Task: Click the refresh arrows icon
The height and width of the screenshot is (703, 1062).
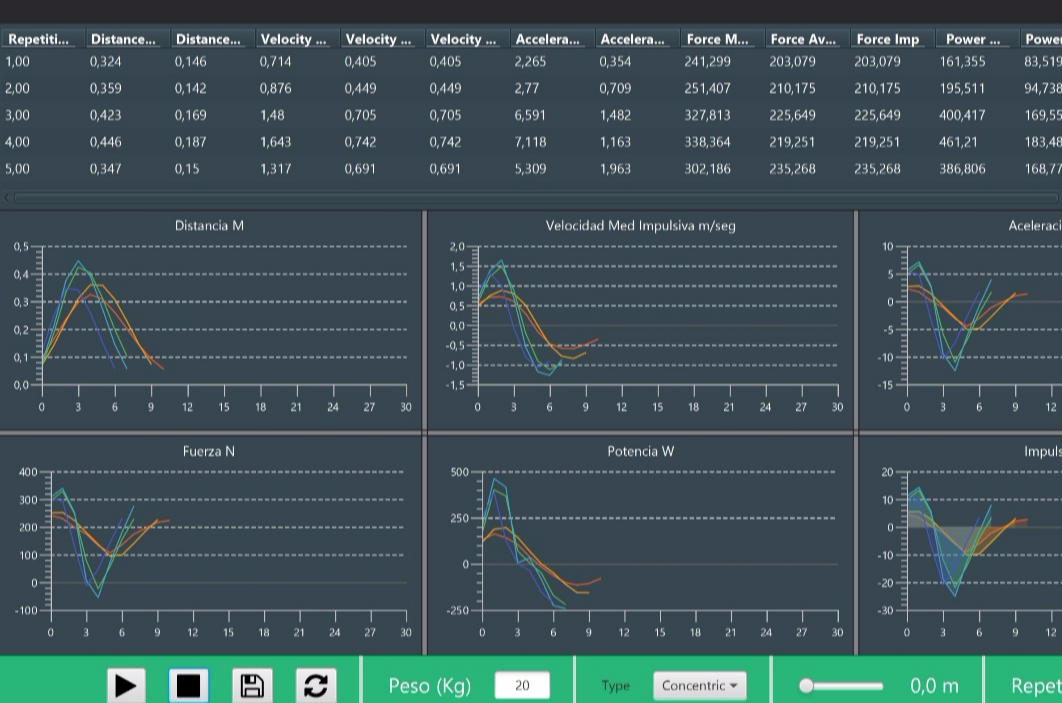Action: point(315,685)
